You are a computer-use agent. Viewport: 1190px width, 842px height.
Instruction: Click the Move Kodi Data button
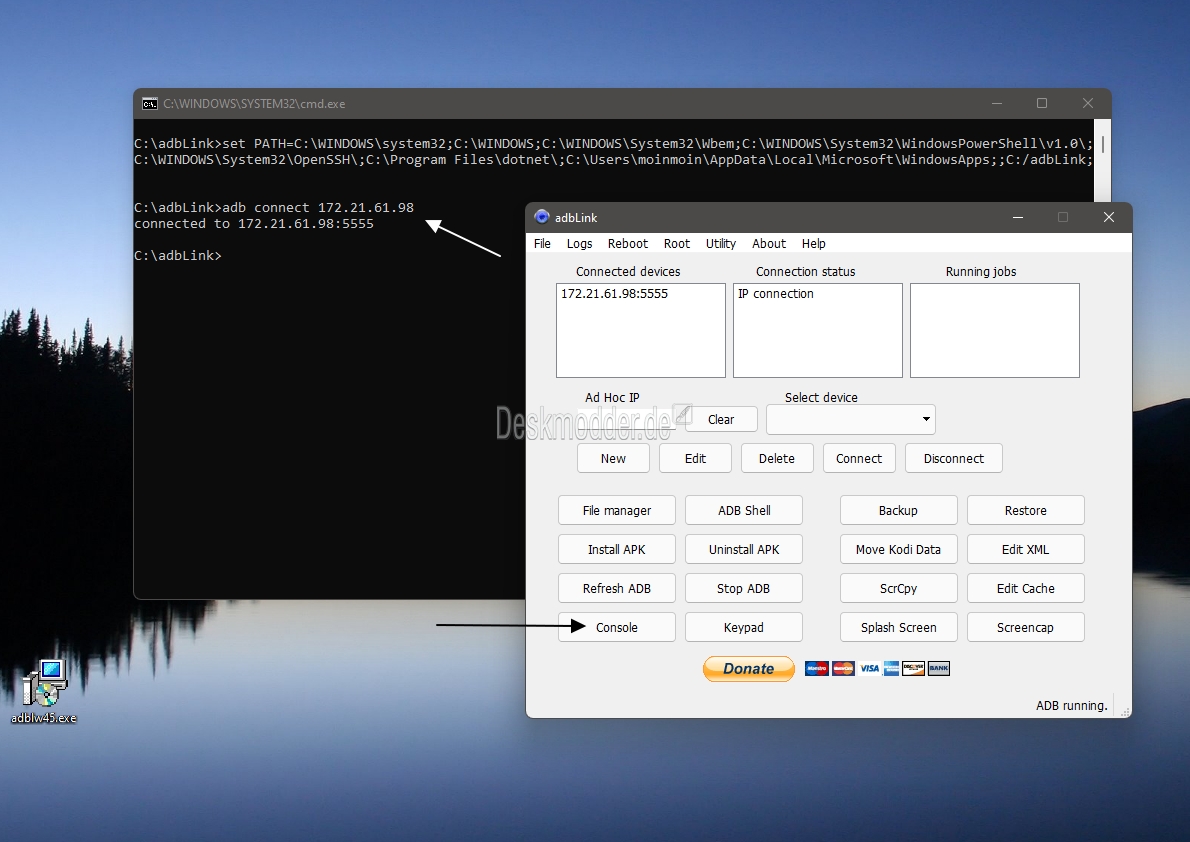tap(899, 549)
